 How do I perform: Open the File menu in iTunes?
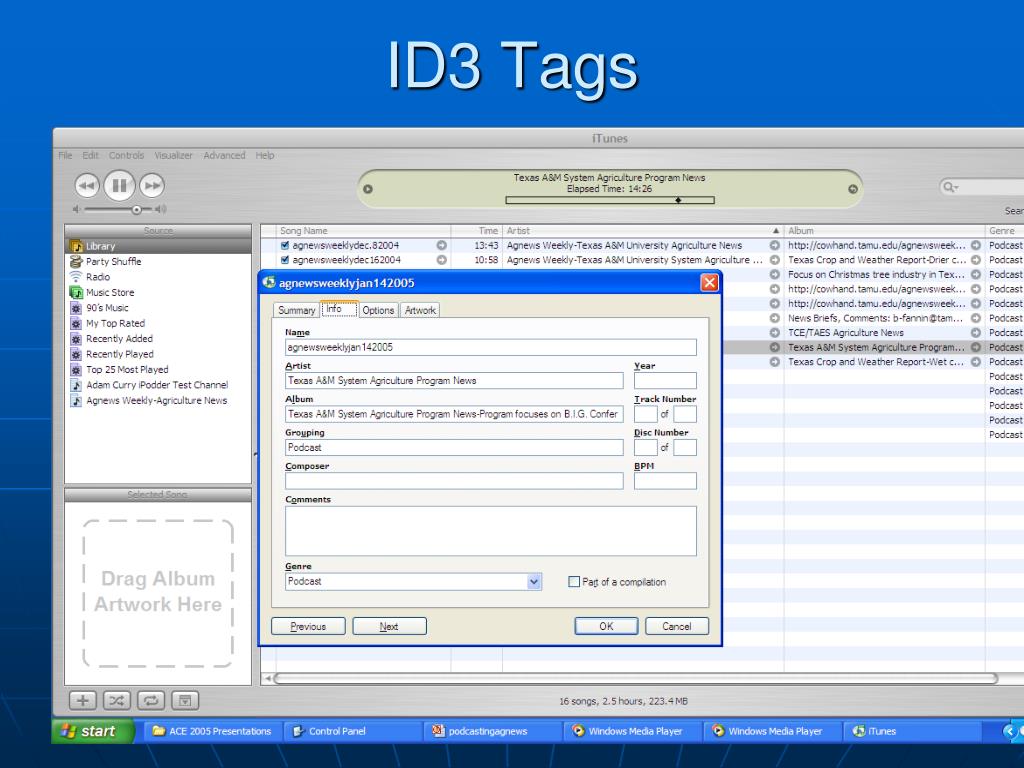(x=65, y=155)
